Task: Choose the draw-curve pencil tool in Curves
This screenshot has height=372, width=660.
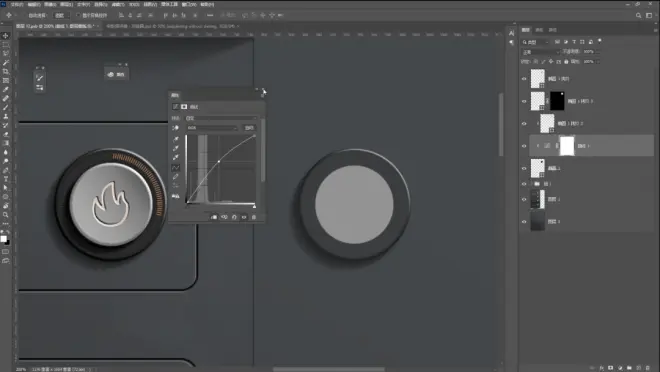Action: [176, 176]
